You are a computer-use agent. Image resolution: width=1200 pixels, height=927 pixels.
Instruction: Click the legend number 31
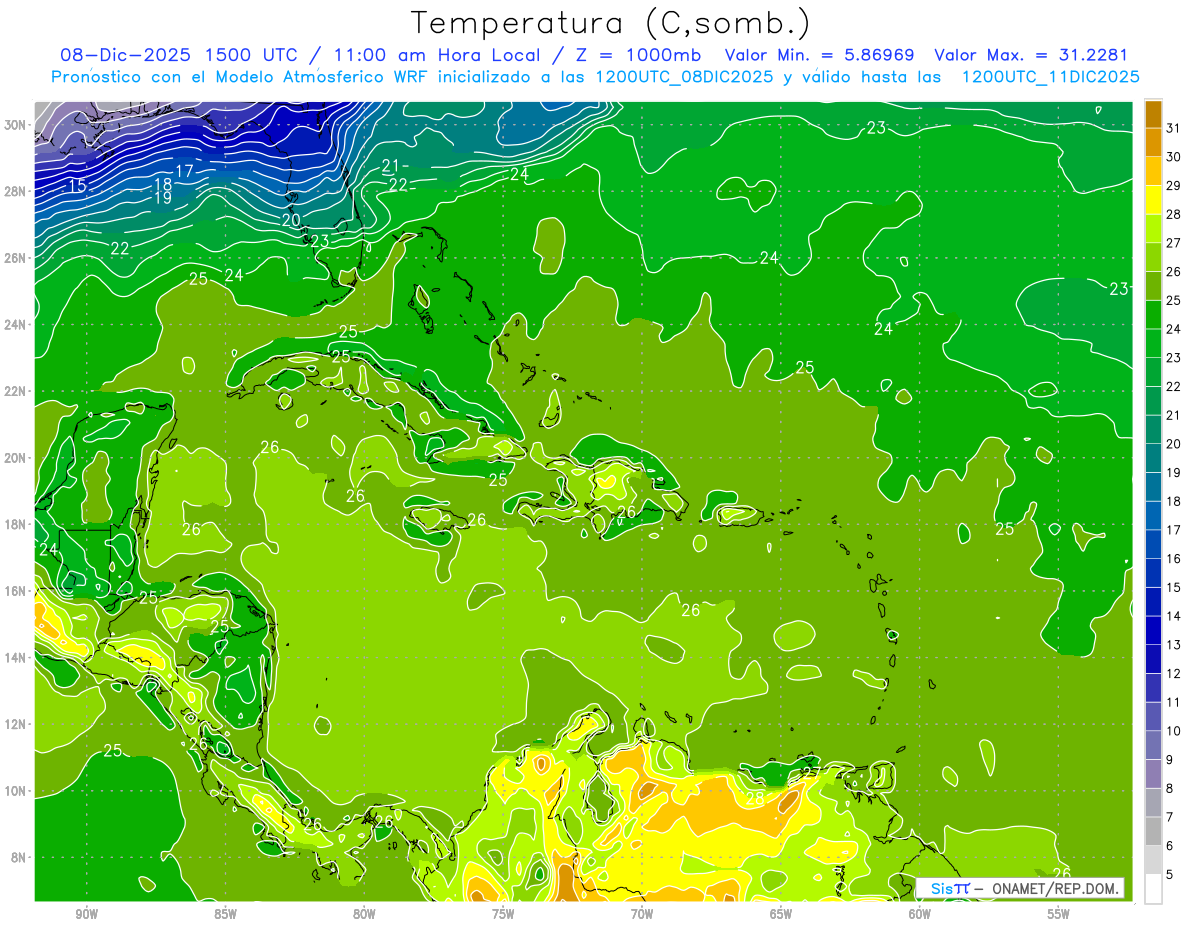pos(1174,128)
